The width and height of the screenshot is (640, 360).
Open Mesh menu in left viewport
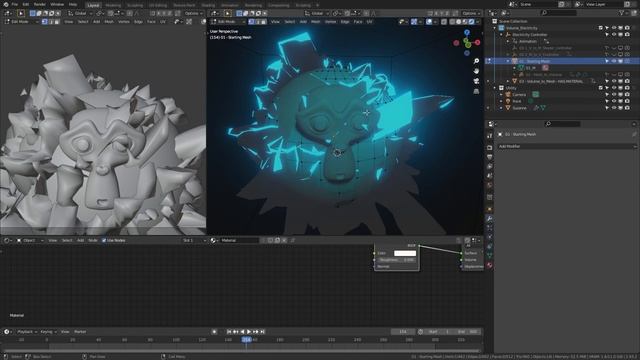click(109, 22)
